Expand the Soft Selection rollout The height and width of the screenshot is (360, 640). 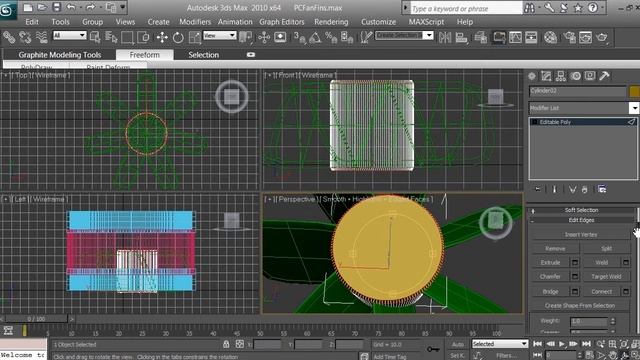pos(581,210)
